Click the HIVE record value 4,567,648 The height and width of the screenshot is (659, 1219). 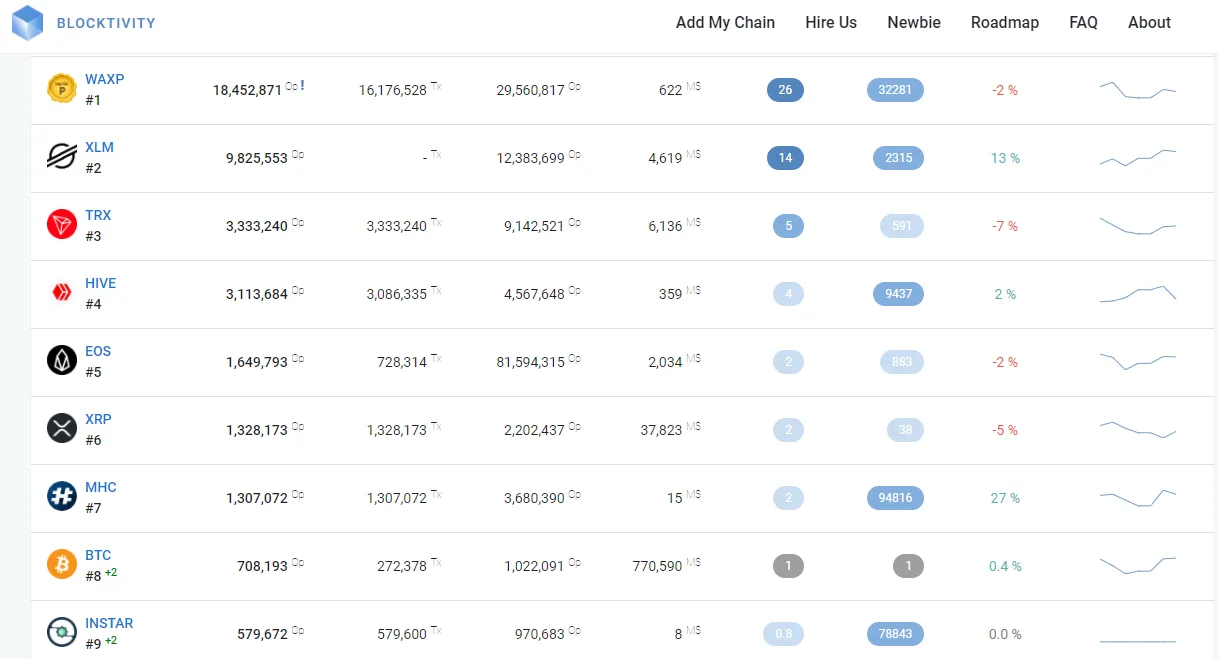(x=534, y=294)
